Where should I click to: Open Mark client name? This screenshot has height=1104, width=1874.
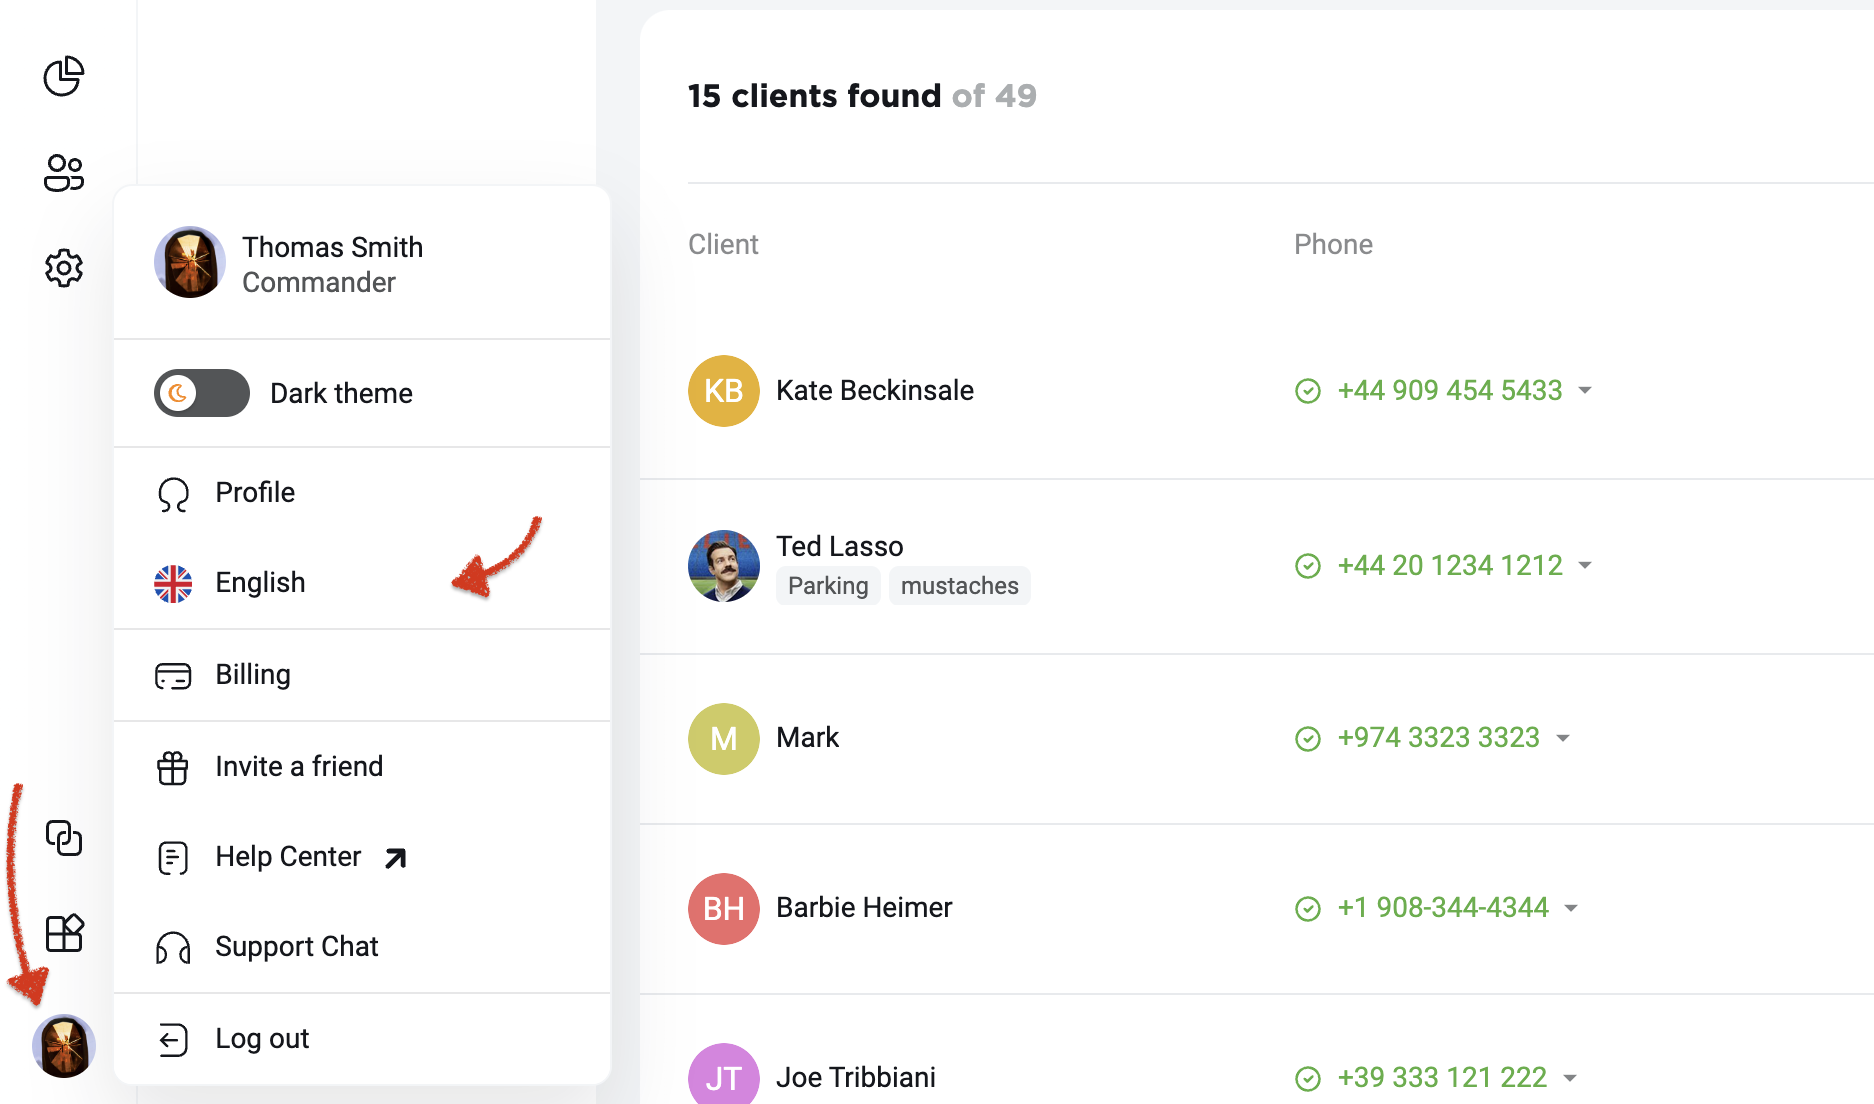click(x=808, y=737)
